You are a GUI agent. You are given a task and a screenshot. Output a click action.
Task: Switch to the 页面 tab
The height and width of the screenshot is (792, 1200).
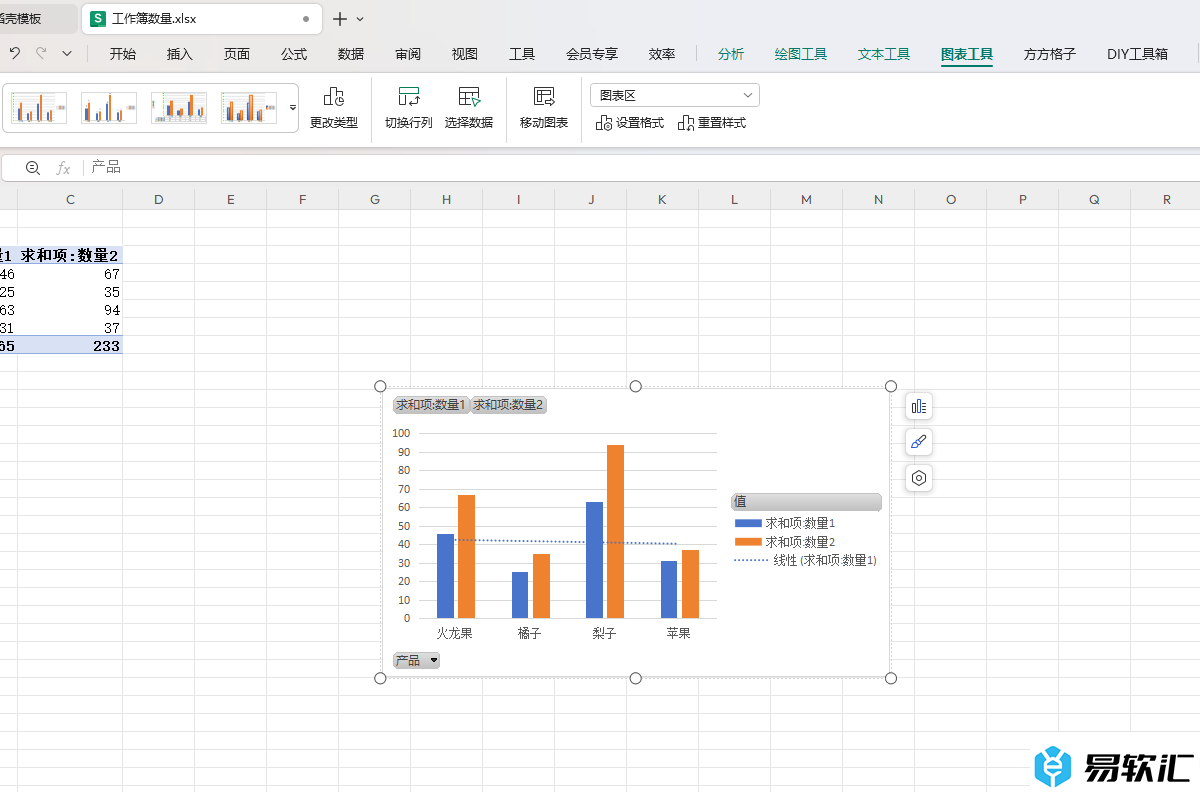pyautogui.click(x=237, y=54)
